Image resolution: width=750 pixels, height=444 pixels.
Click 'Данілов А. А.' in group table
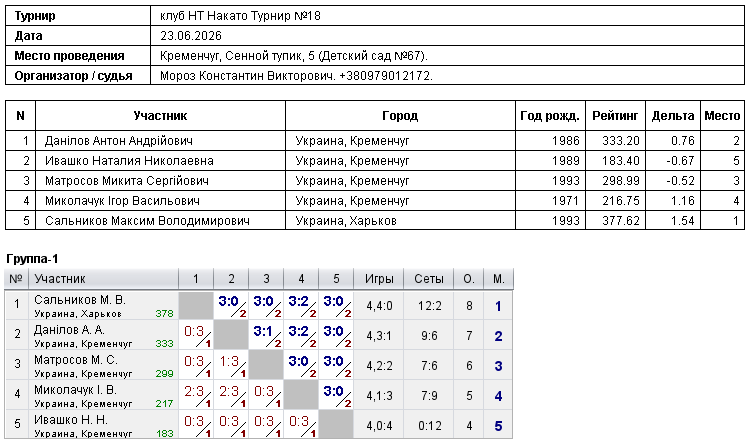pyautogui.click(x=69, y=330)
